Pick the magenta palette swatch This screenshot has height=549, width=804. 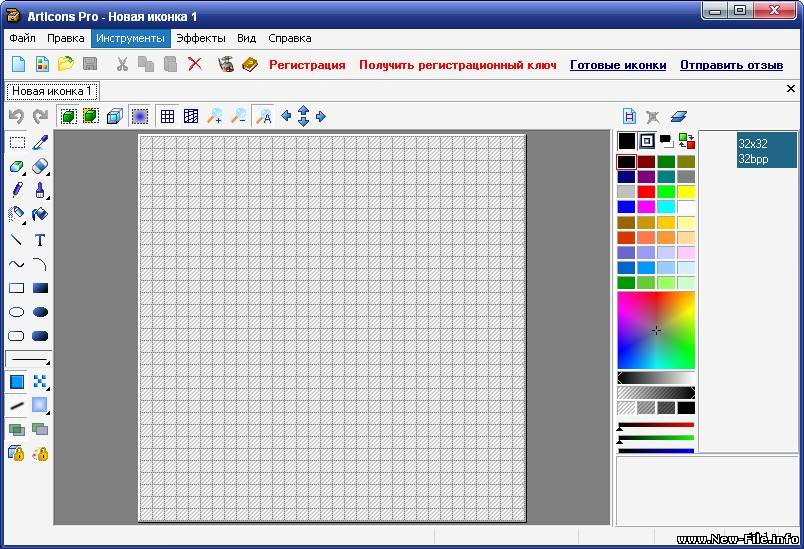(646, 207)
